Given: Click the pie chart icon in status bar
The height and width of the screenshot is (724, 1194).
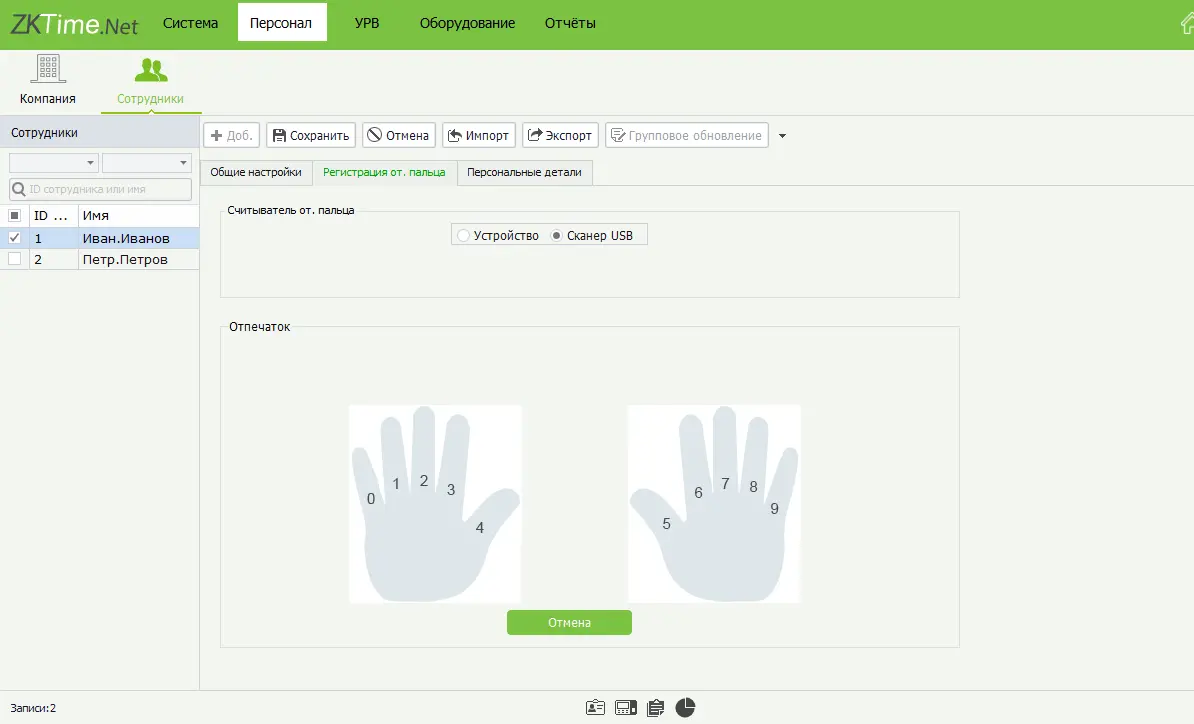Looking at the screenshot, I should (x=685, y=708).
